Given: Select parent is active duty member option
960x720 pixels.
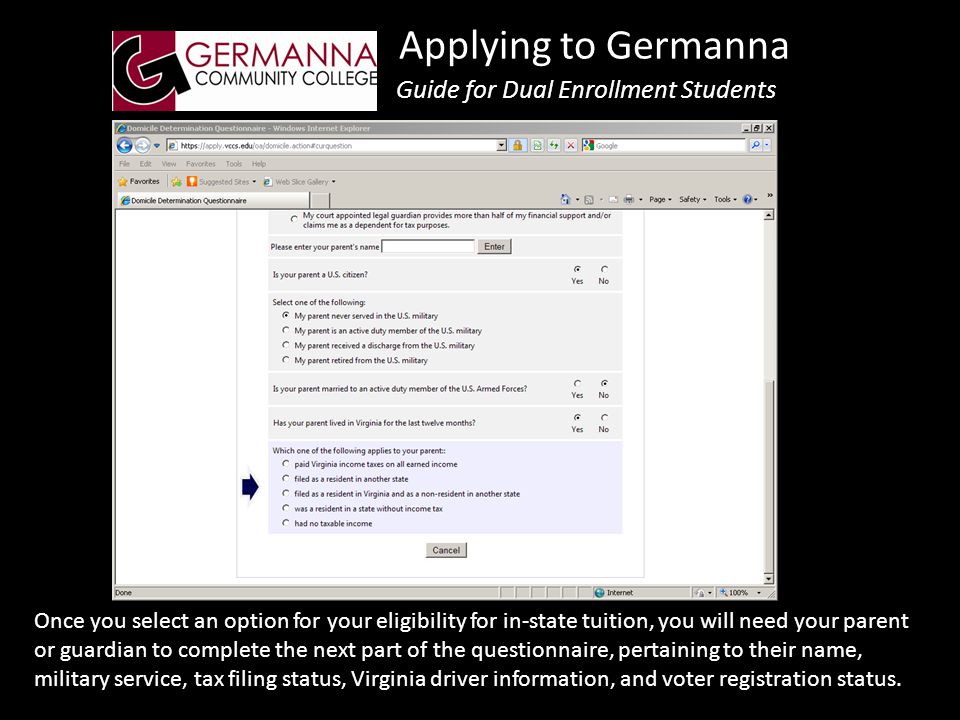Looking at the screenshot, I should coord(286,330).
